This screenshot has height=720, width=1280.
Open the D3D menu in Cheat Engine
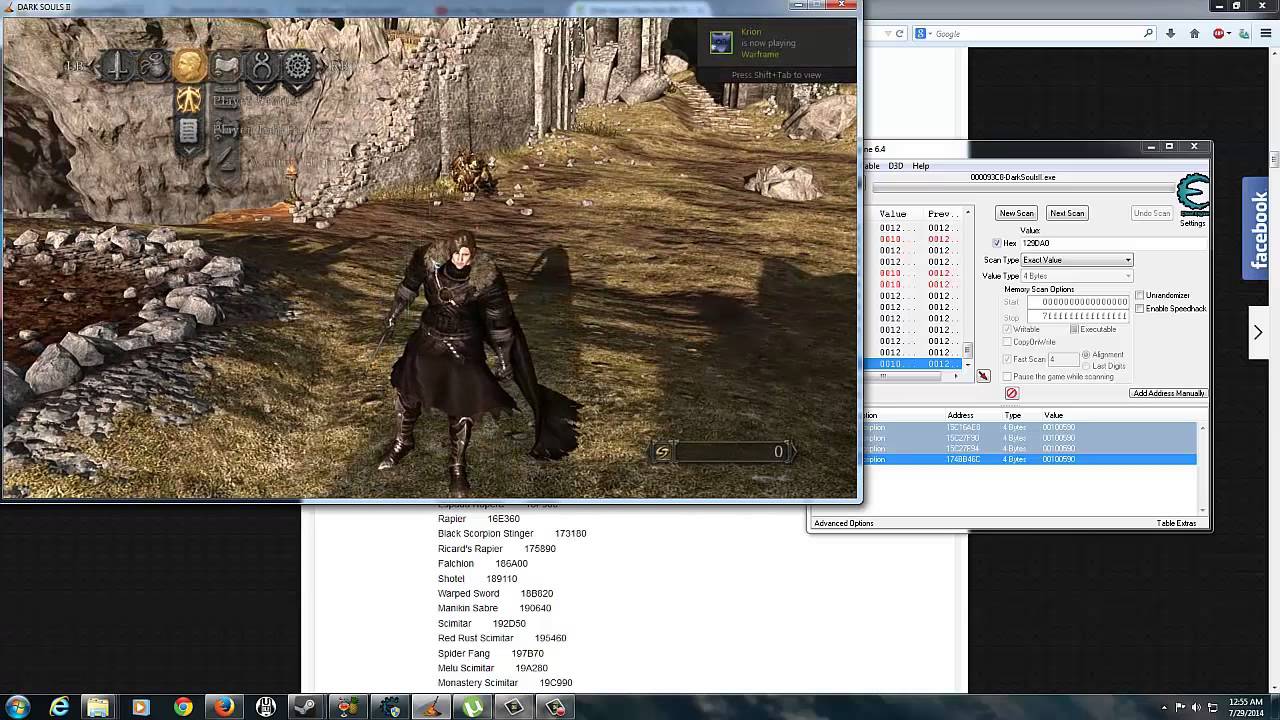coord(896,166)
